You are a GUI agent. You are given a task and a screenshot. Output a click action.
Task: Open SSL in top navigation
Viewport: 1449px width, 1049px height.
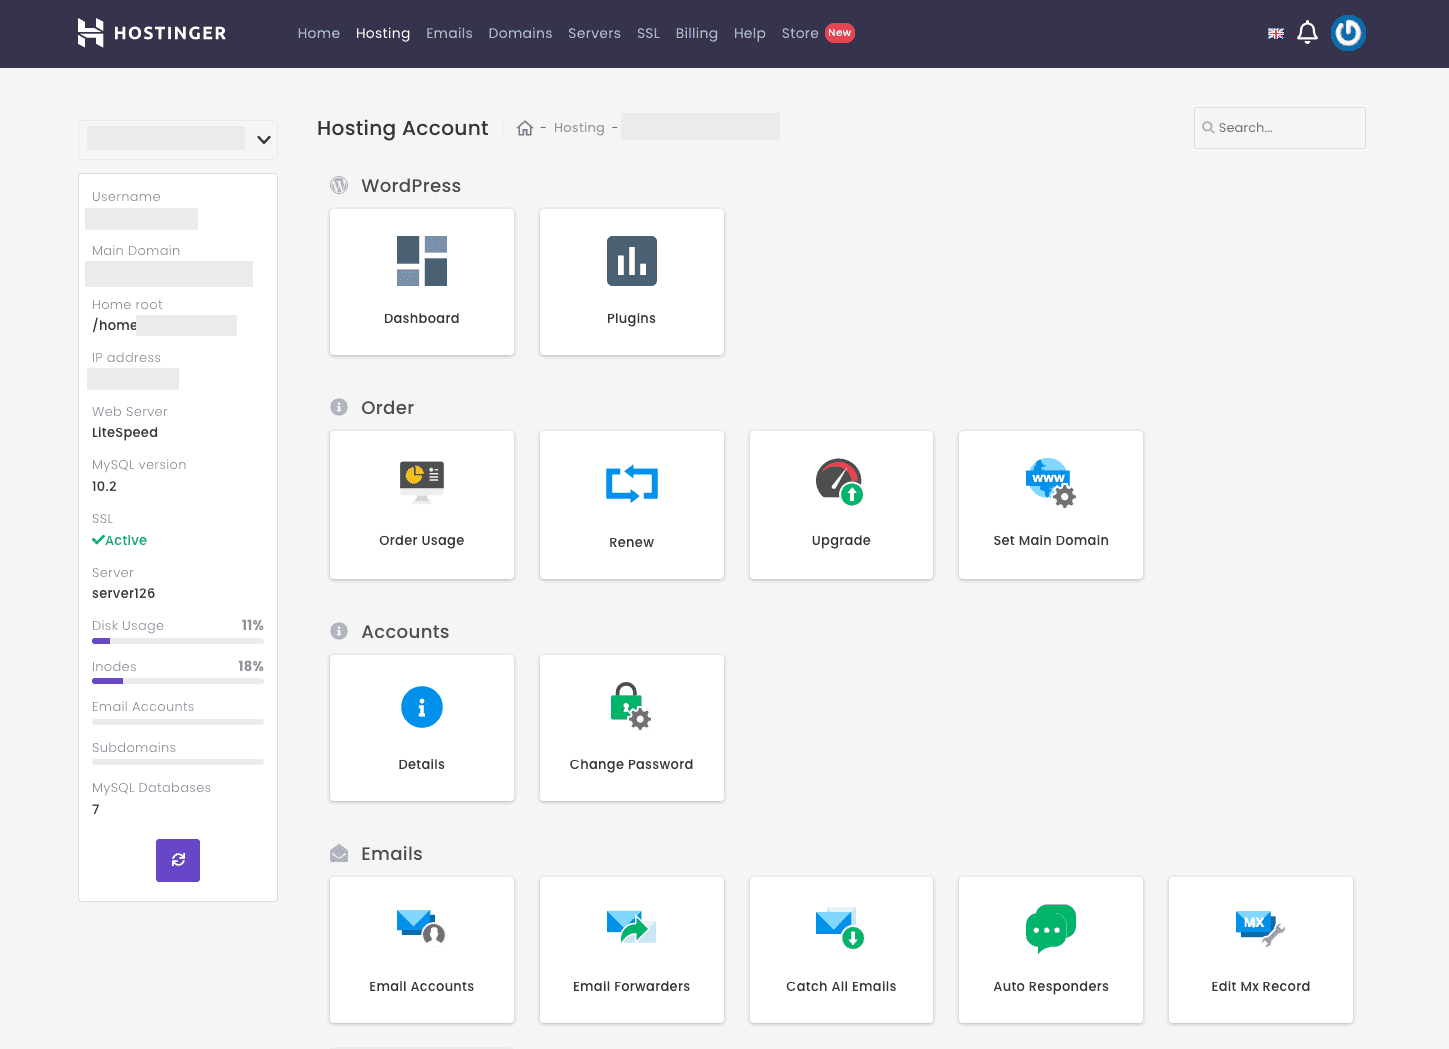coord(648,33)
